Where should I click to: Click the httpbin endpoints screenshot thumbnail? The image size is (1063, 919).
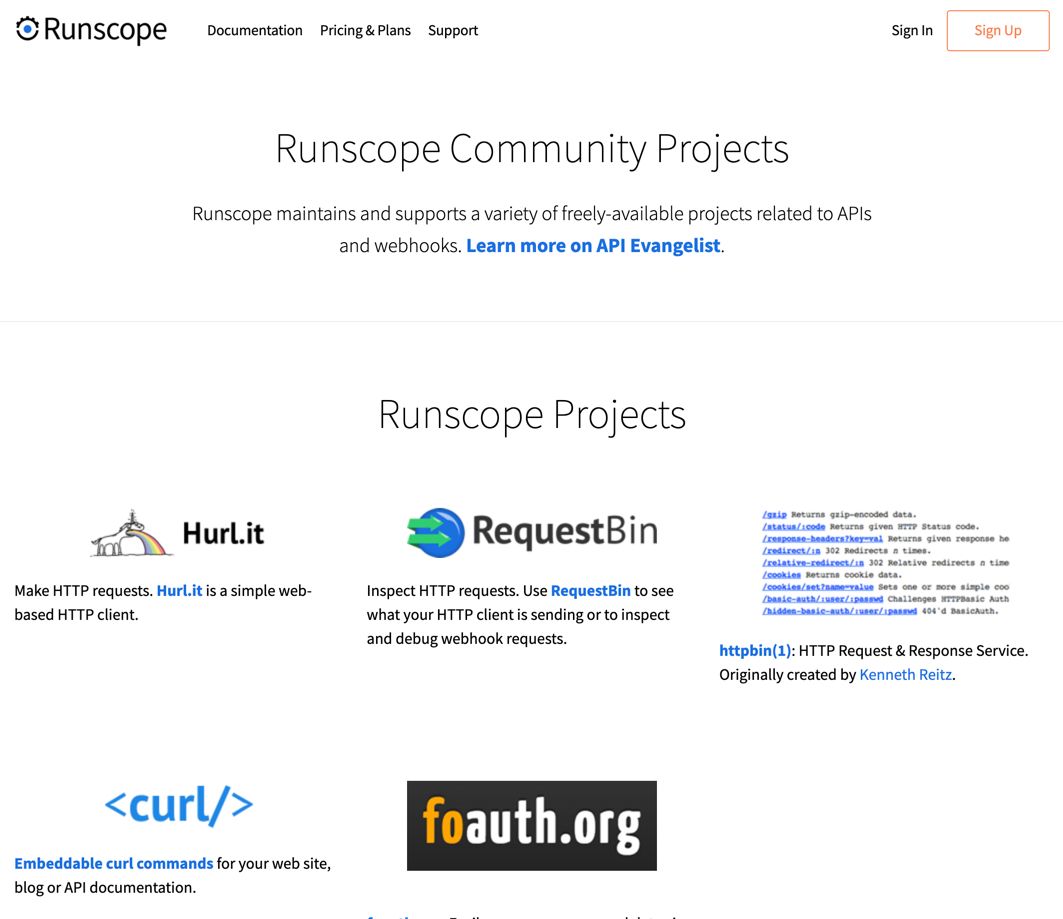click(x=885, y=563)
